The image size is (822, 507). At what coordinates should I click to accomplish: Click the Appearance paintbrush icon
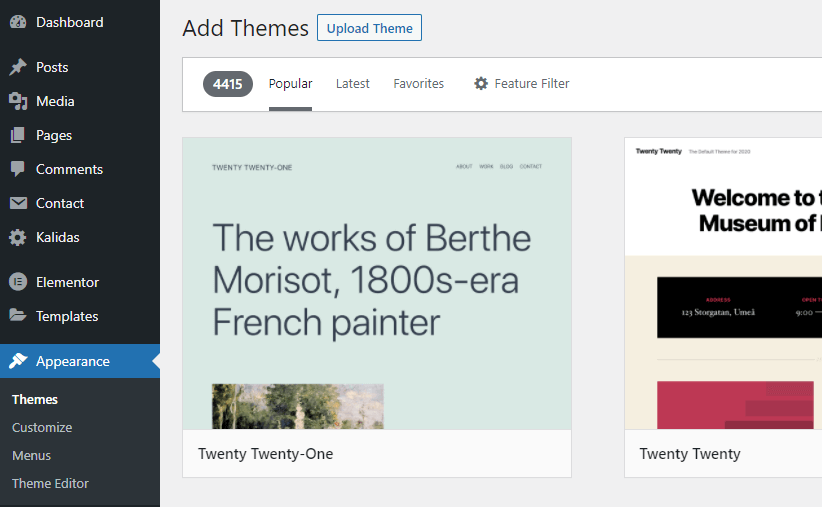pyautogui.click(x=18, y=361)
